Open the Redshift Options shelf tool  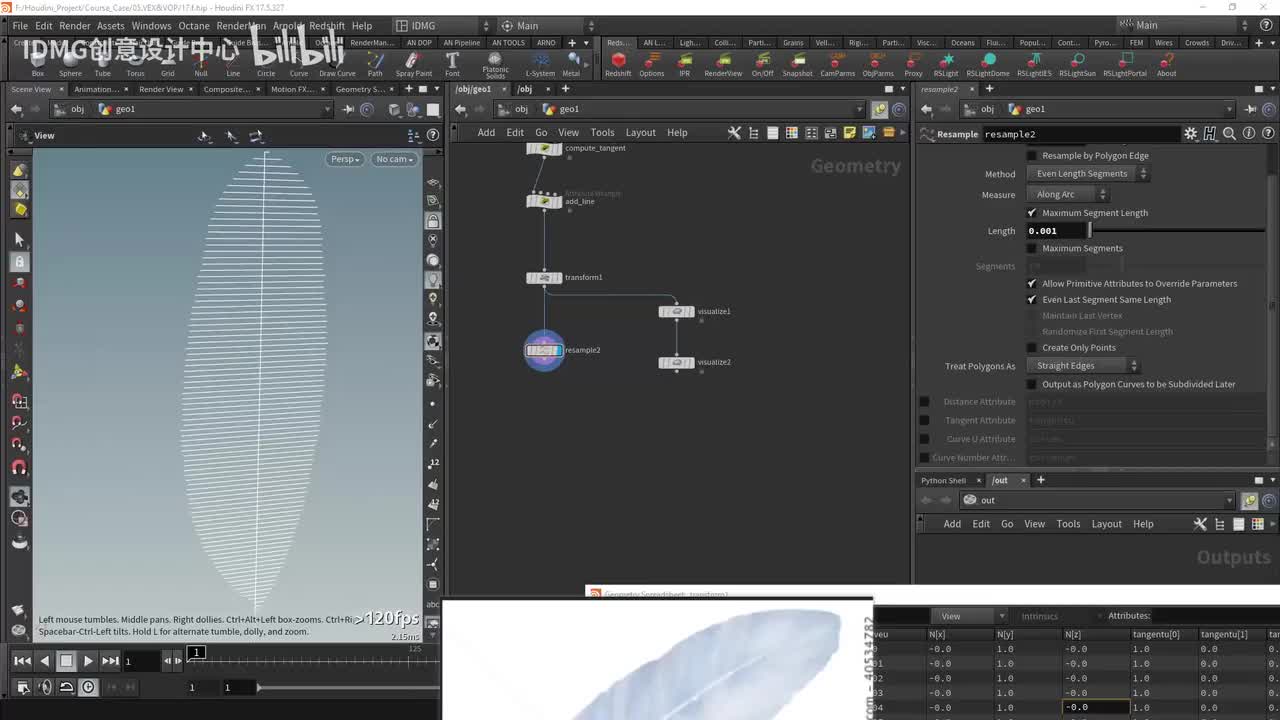coord(652,65)
